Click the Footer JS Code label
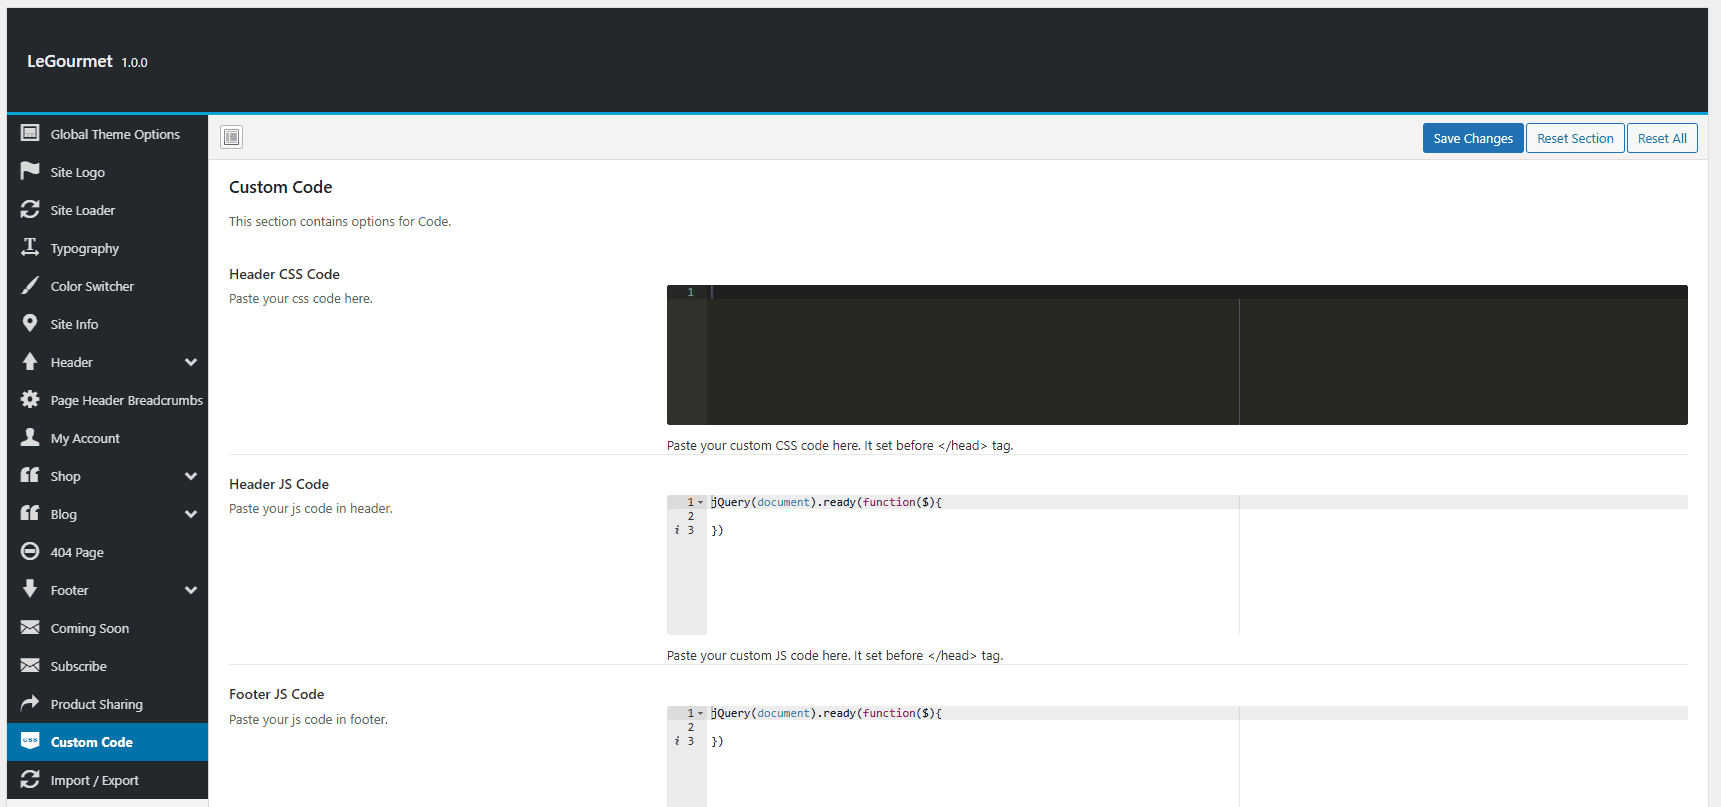The height and width of the screenshot is (807, 1721). click(x=276, y=694)
